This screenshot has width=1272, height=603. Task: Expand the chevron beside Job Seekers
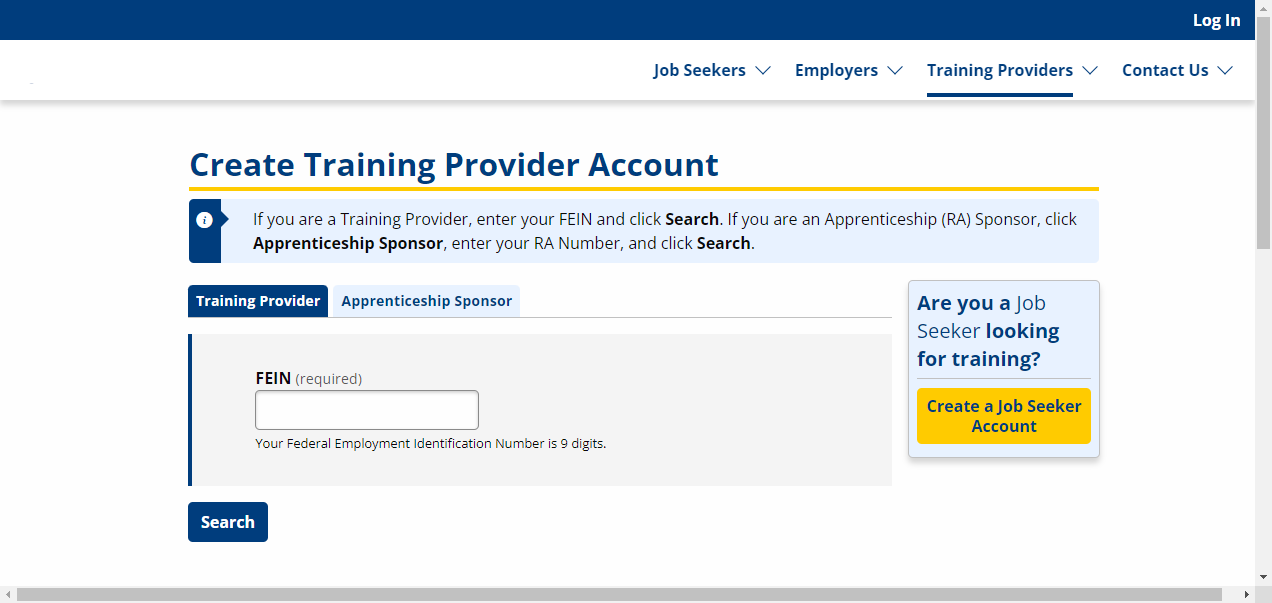click(762, 70)
